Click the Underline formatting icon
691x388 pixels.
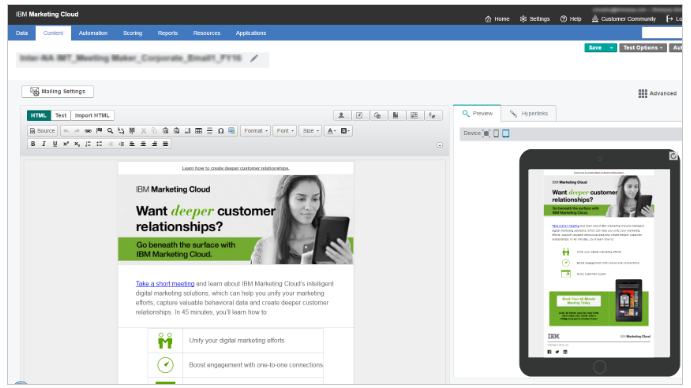point(55,144)
